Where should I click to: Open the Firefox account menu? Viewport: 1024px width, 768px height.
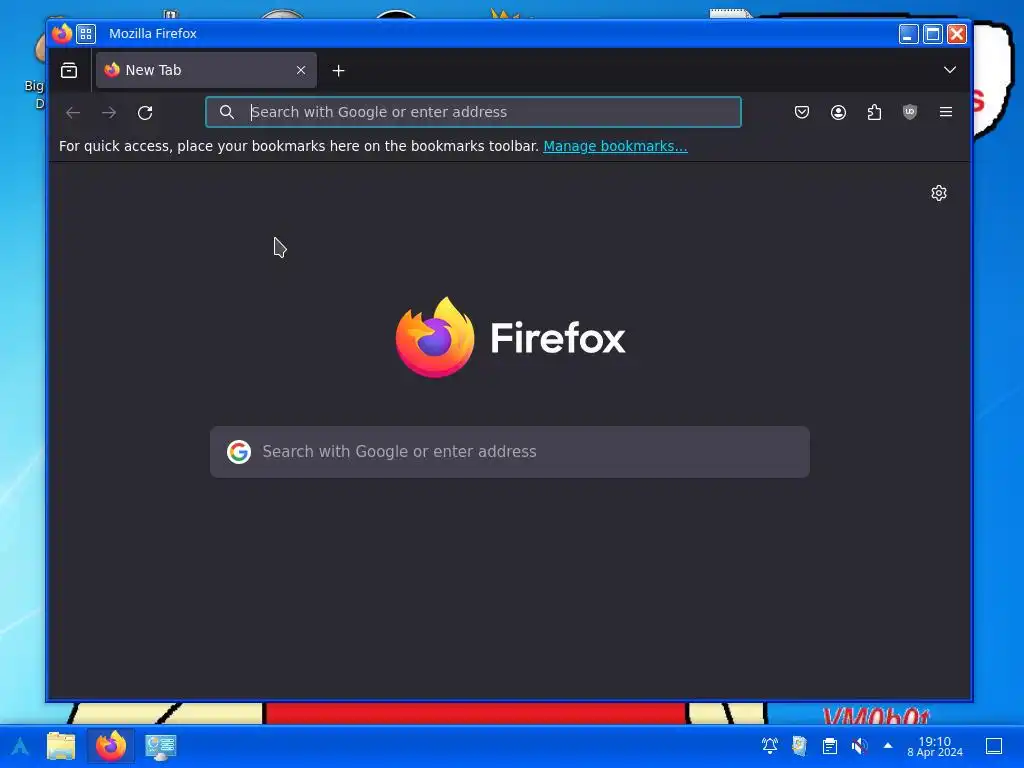coord(839,112)
